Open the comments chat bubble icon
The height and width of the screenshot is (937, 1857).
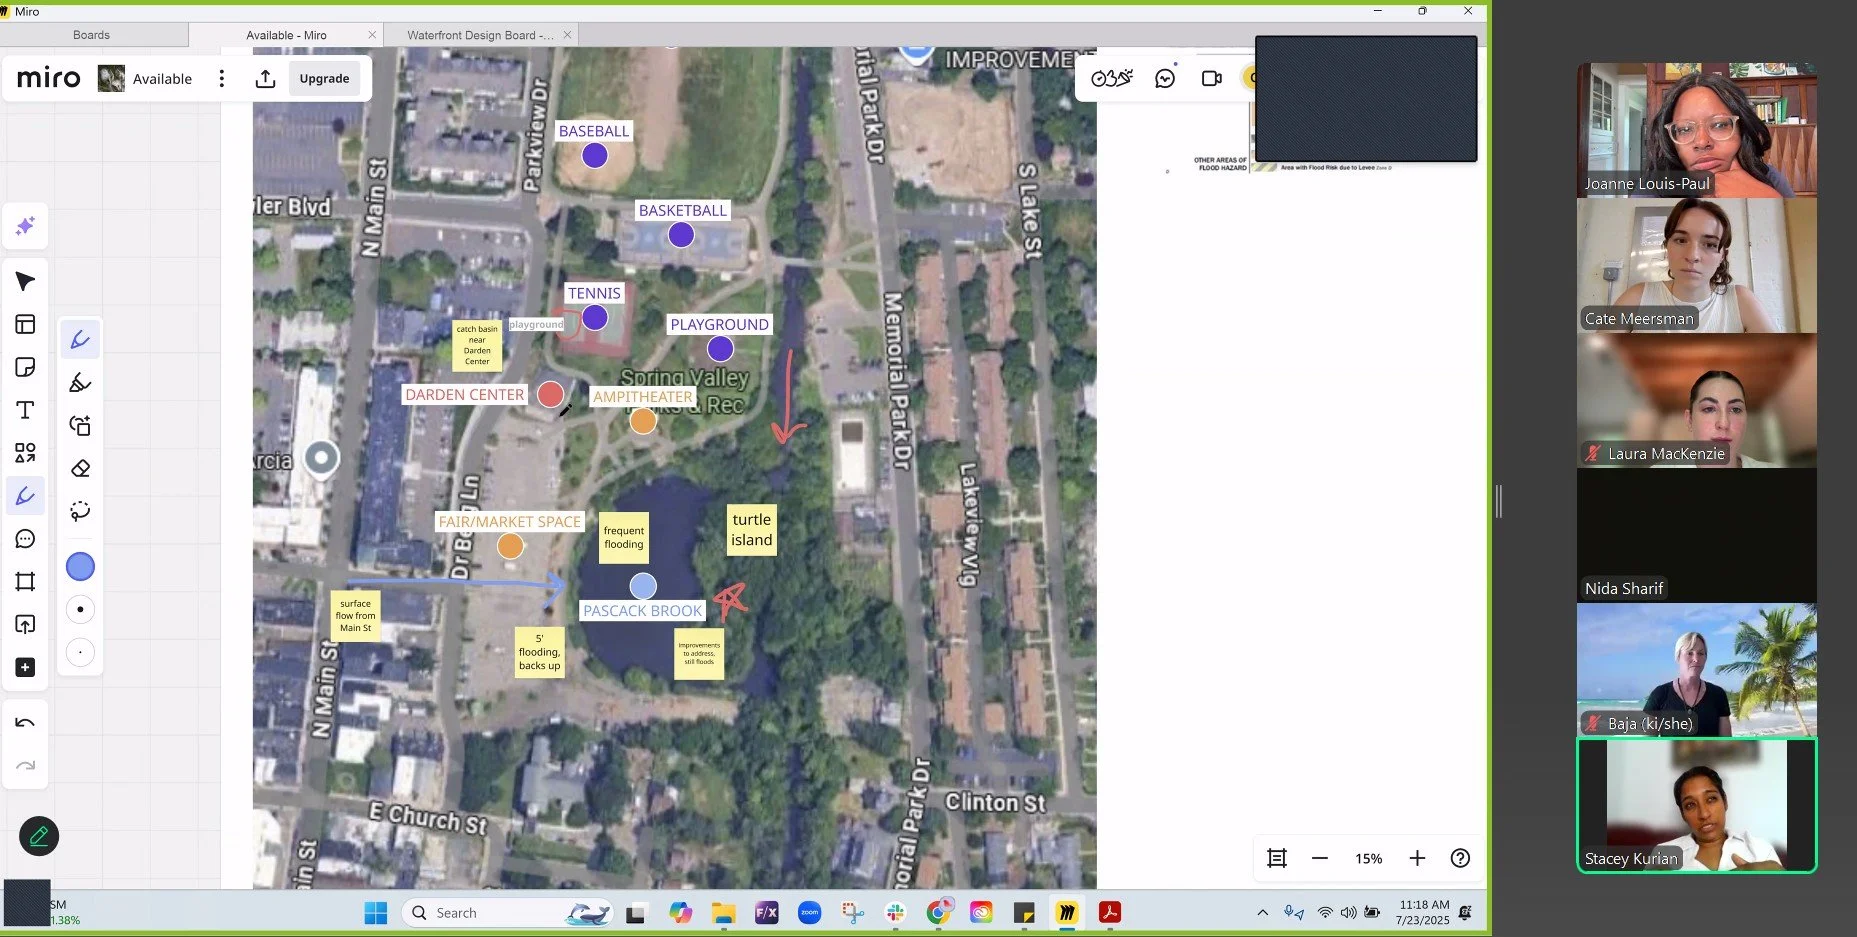click(1165, 78)
